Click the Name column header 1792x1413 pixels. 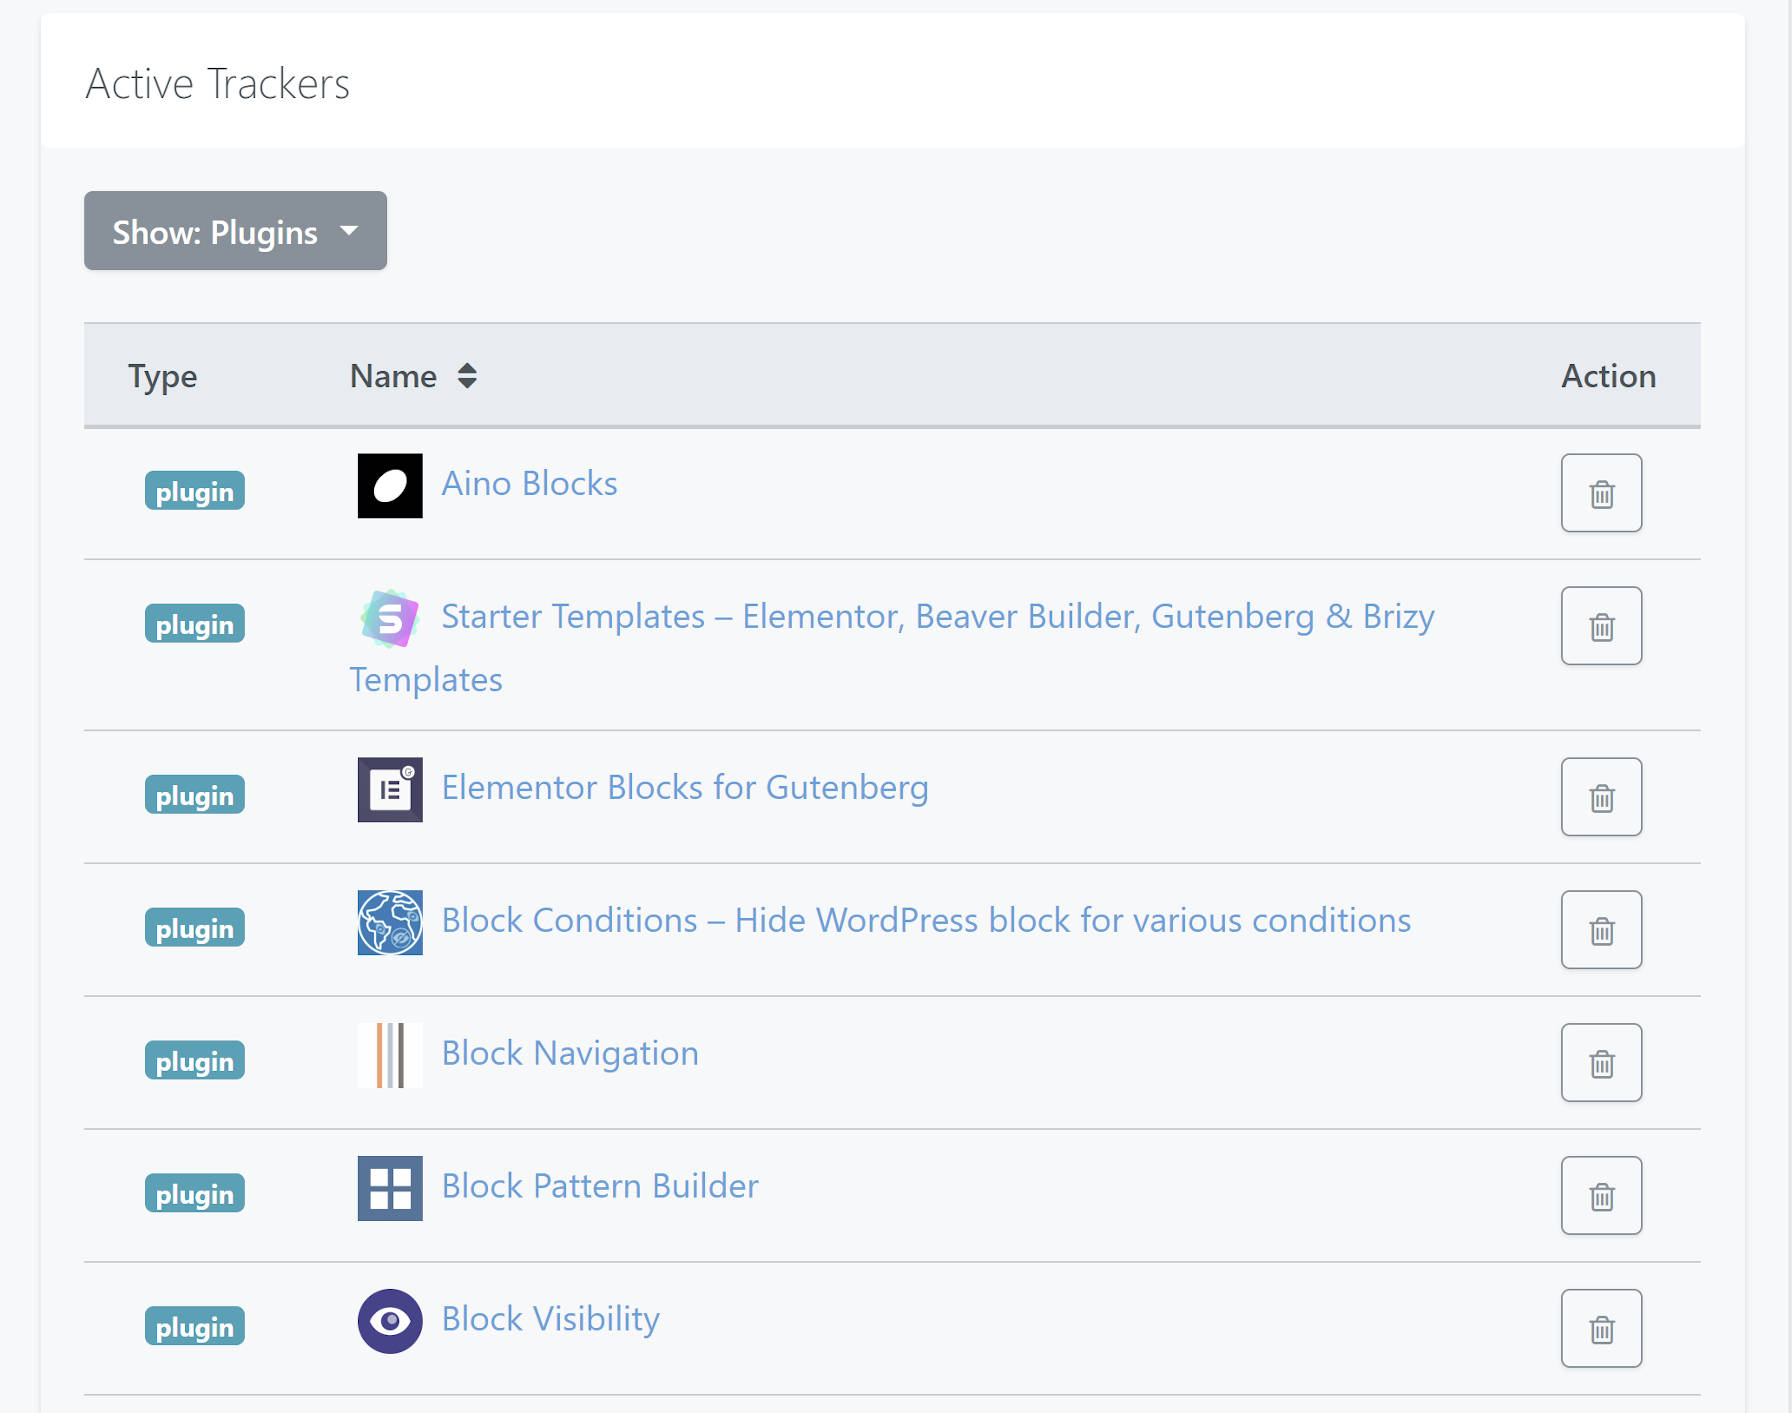click(393, 376)
